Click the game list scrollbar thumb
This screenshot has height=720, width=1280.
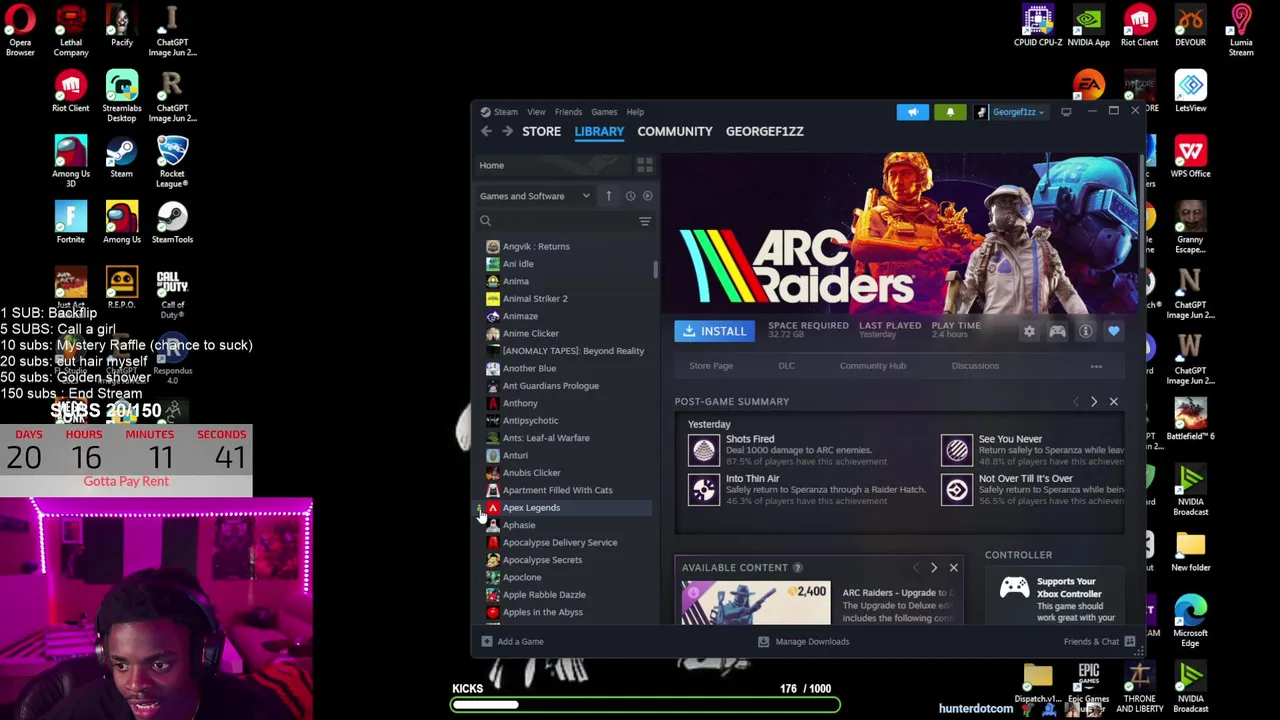pos(656,270)
